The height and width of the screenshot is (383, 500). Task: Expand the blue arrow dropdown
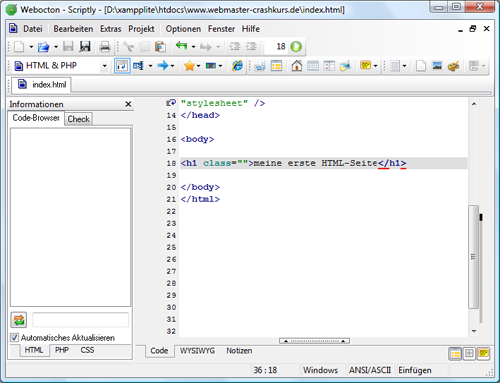point(172,66)
